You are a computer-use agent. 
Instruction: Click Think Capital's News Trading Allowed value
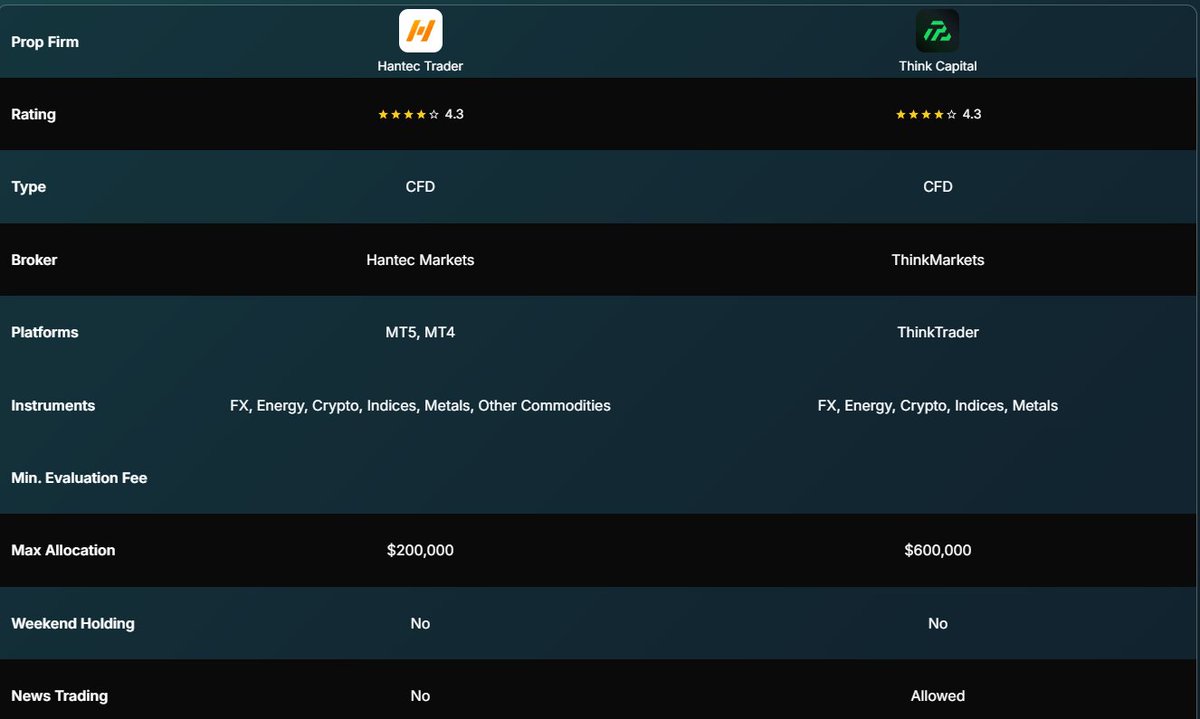pos(938,696)
